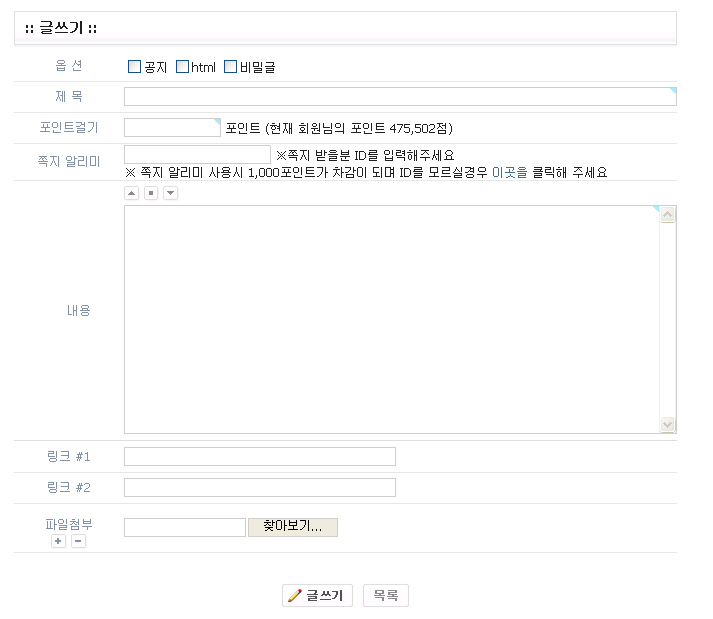Follow the 이곳을 link for ID lookup

pos(510,172)
